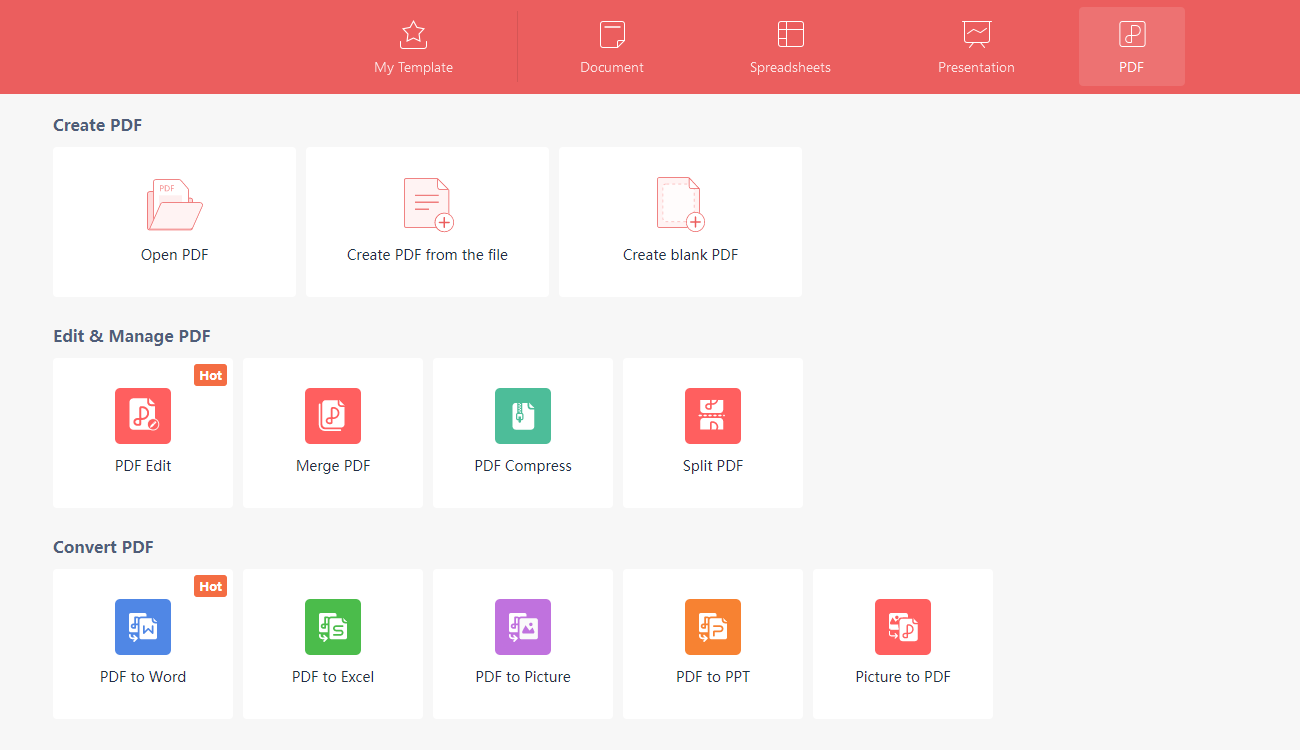1300x750 pixels.
Task: Click the Hot badge on PDF Edit
Action: click(x=210, y=375)
